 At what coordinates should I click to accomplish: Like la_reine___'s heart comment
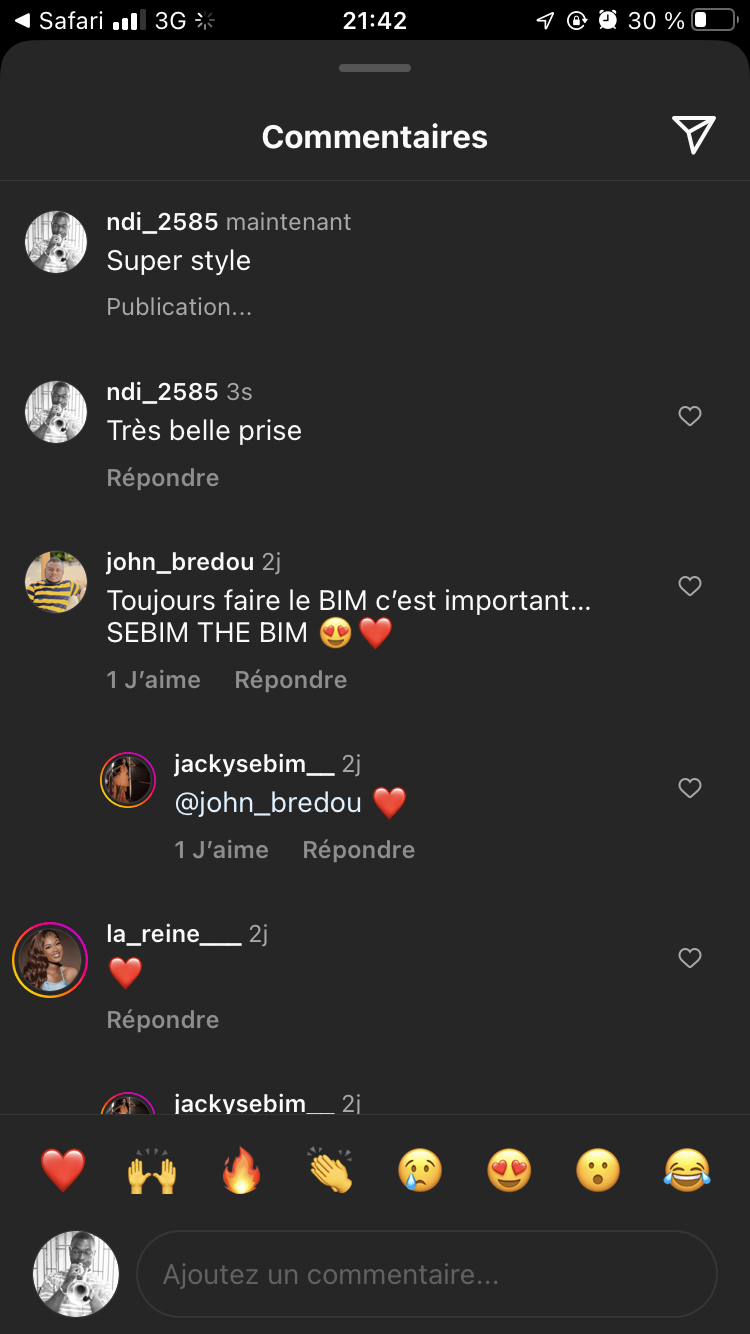point(690,958)
